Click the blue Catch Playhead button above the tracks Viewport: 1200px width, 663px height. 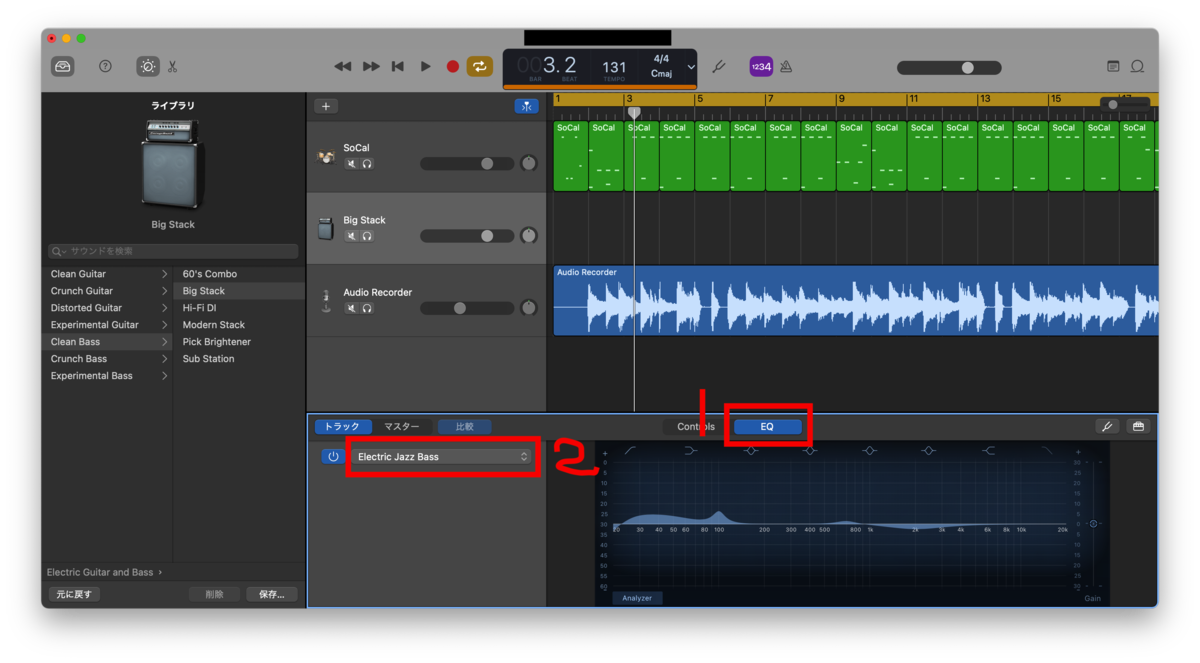pyautogui.click(x=526, y=106)
